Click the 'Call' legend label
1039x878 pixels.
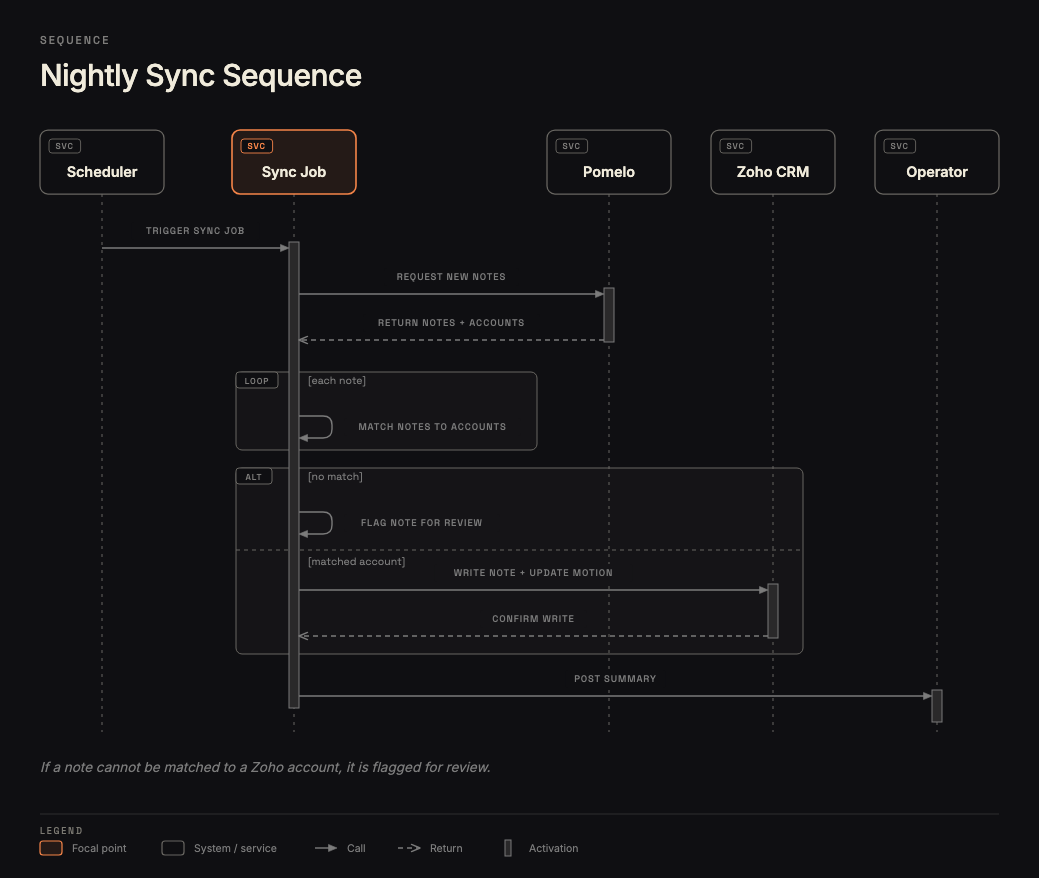[356, 848]
